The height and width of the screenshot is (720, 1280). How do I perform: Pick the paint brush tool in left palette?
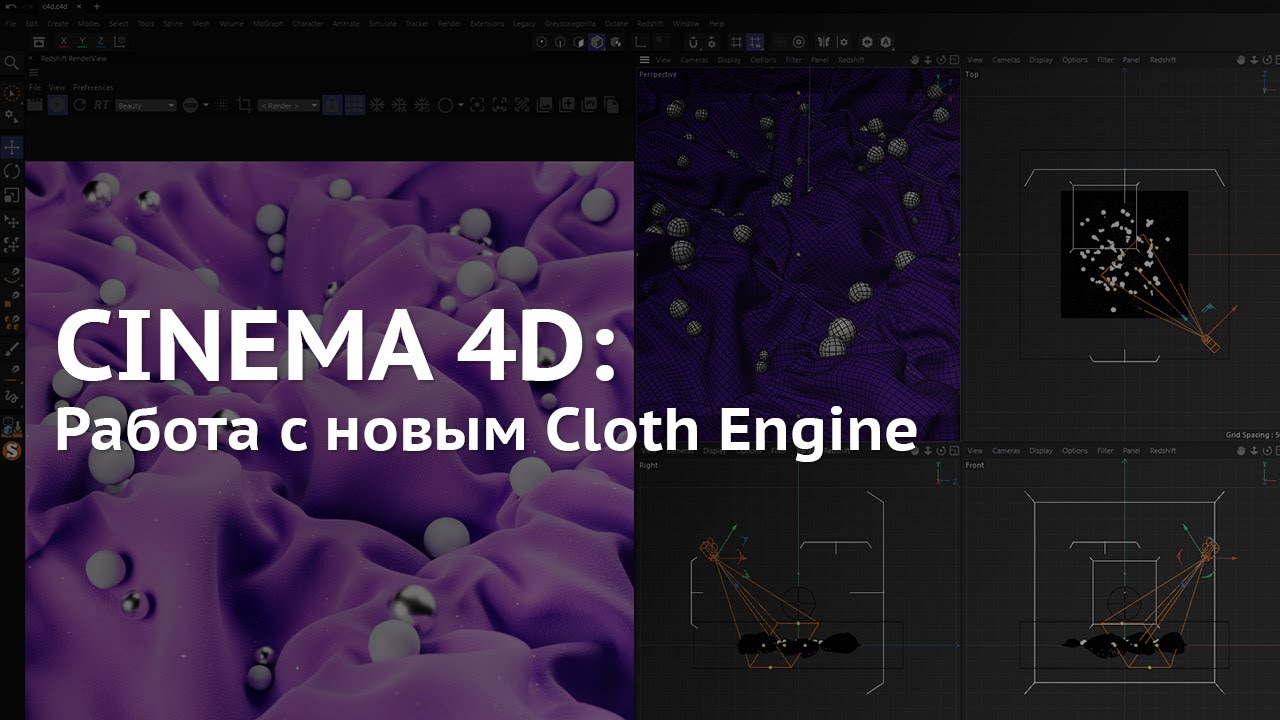pyautogui.click(x=12, y=348)
